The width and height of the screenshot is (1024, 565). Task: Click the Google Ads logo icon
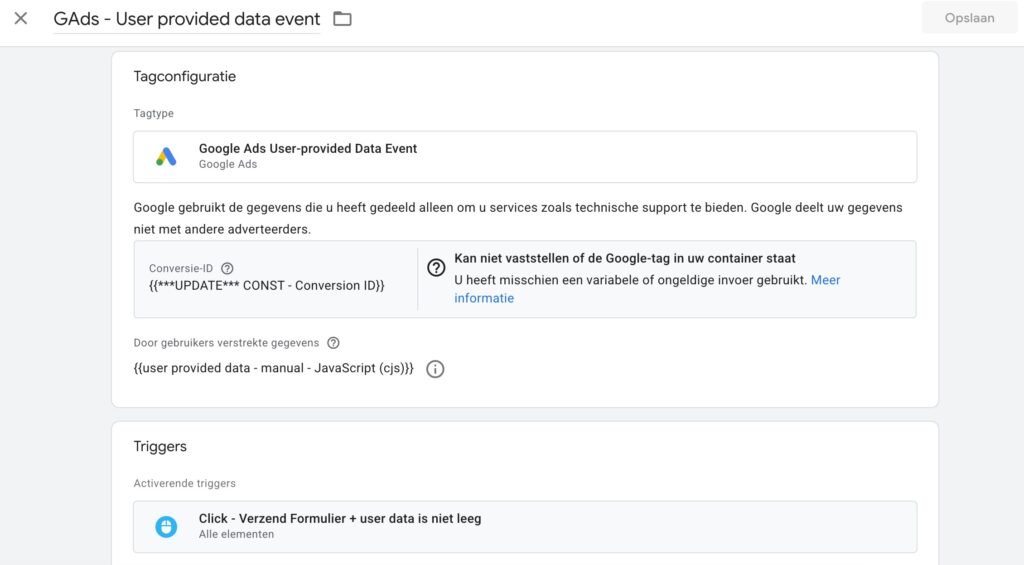(166, 157)
